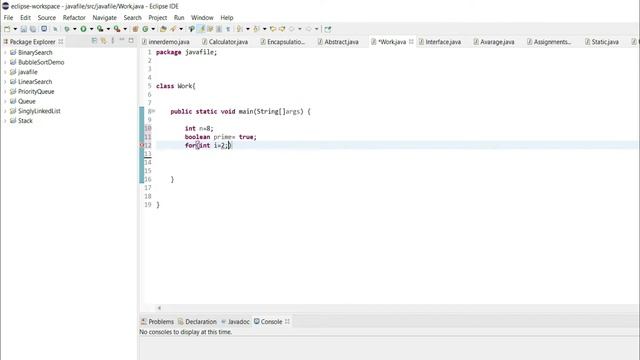Toggle Mark Occurrences highlighted toolbar icon
Image resolution: width=640 pixels, height=360 pixels.
tap(201, 29)
